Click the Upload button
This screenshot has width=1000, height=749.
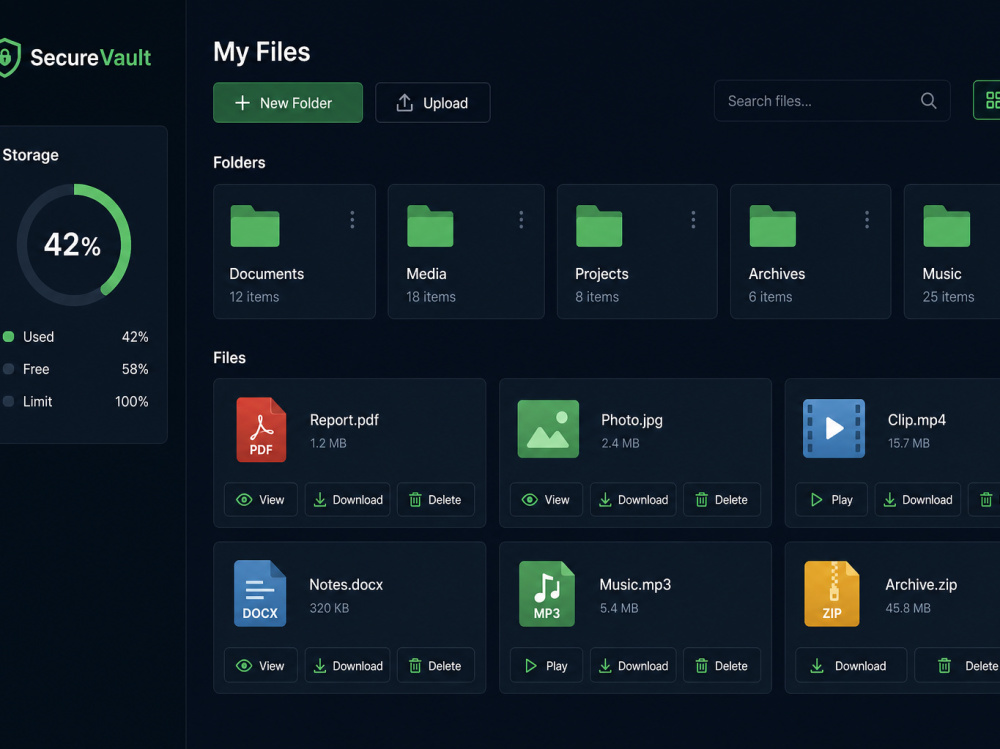click(x=432, y=103)
